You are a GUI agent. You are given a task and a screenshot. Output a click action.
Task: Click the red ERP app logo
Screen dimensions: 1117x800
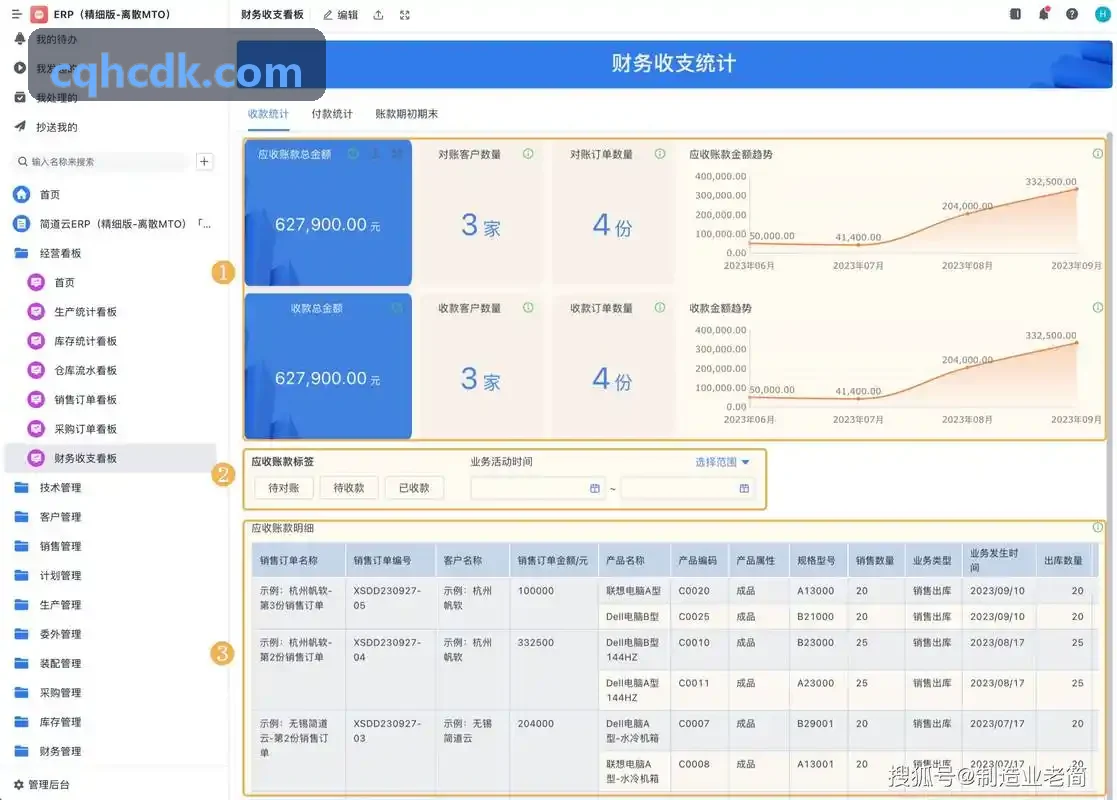click(x=39, y=14)
